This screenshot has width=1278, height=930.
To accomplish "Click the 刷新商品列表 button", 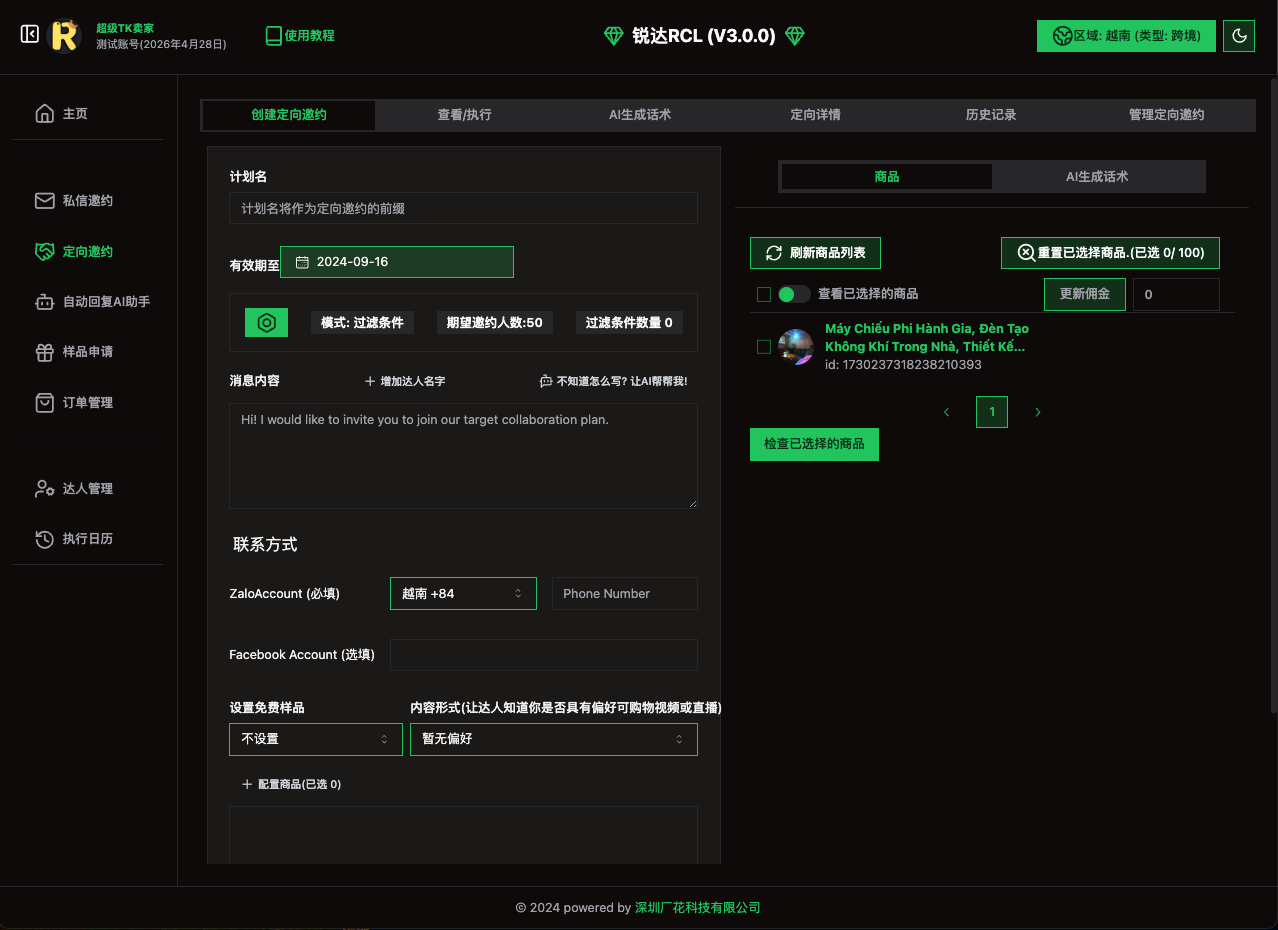I will pyautogui.click(x=815, y=253).
